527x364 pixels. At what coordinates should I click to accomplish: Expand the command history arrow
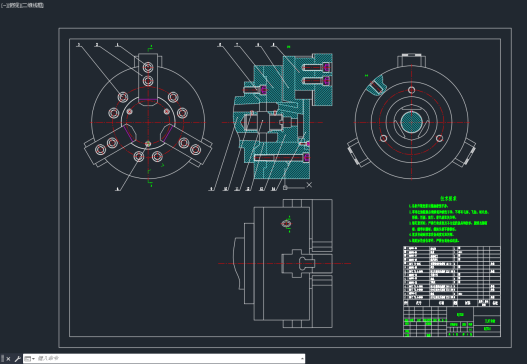[302, 359]
